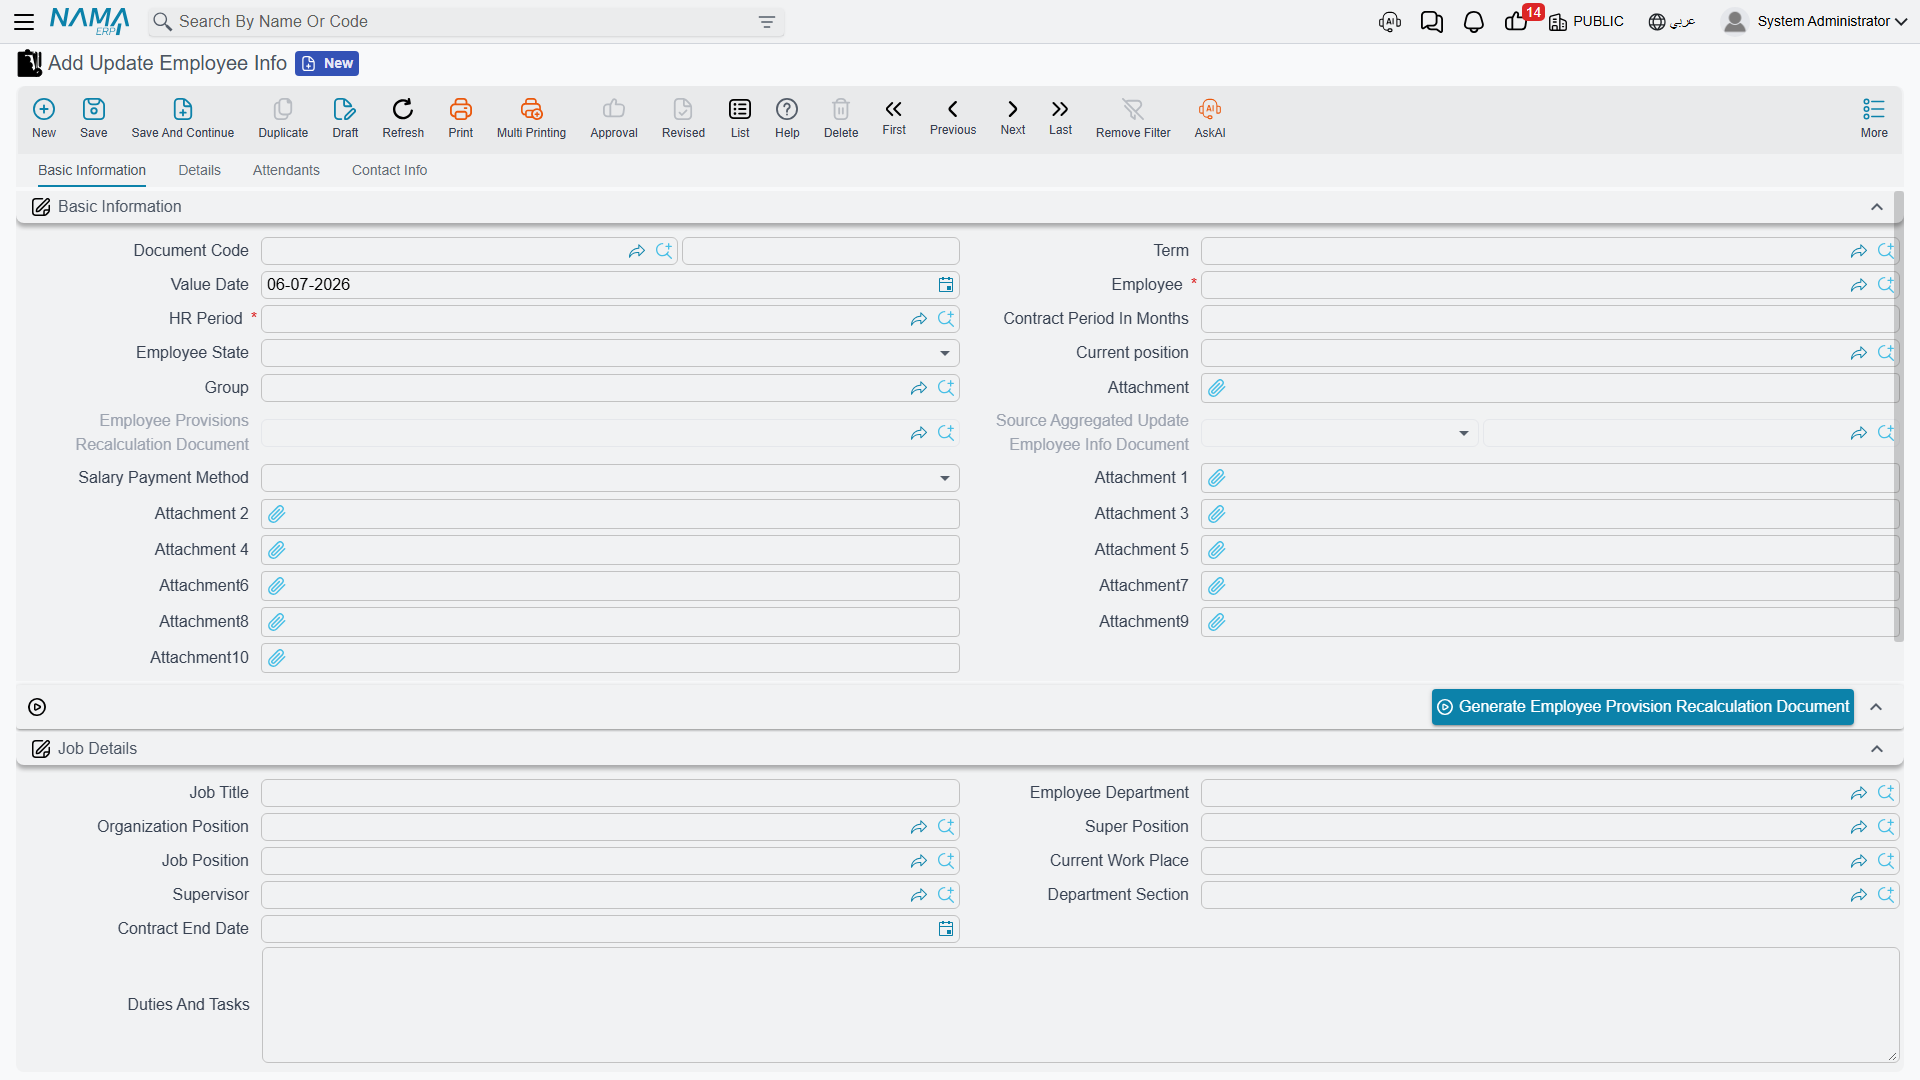Jump to the Last record
Screen dimensions: 1920x1080
click(x=1060, y=117)
